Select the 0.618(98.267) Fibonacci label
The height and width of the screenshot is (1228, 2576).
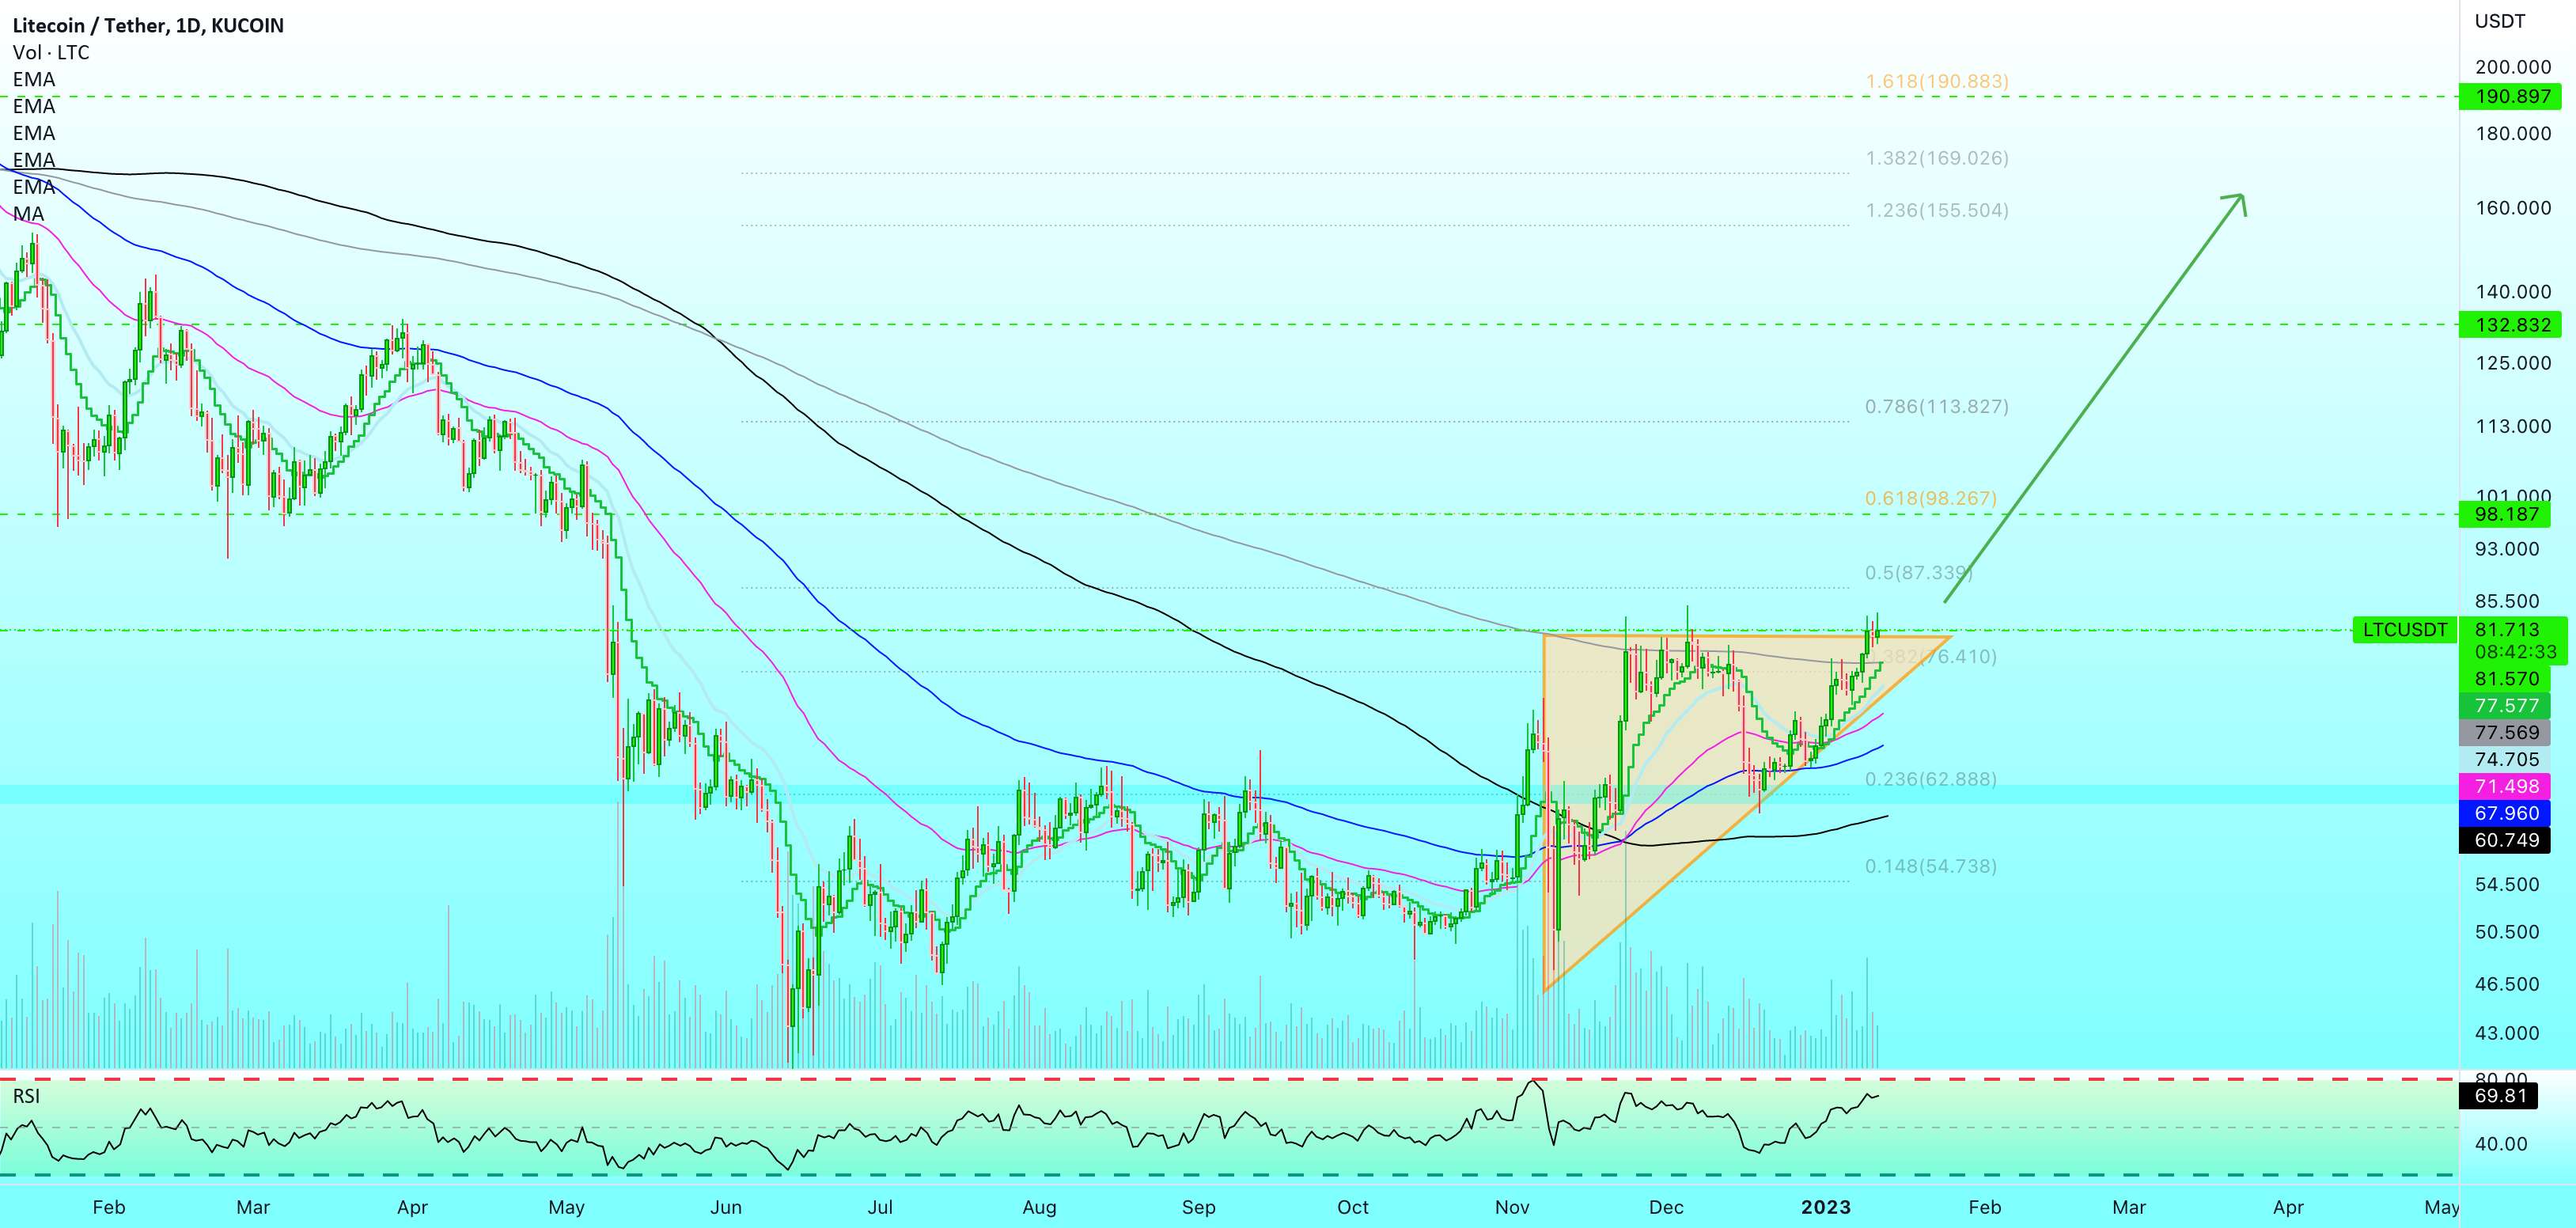point(1930,498)
